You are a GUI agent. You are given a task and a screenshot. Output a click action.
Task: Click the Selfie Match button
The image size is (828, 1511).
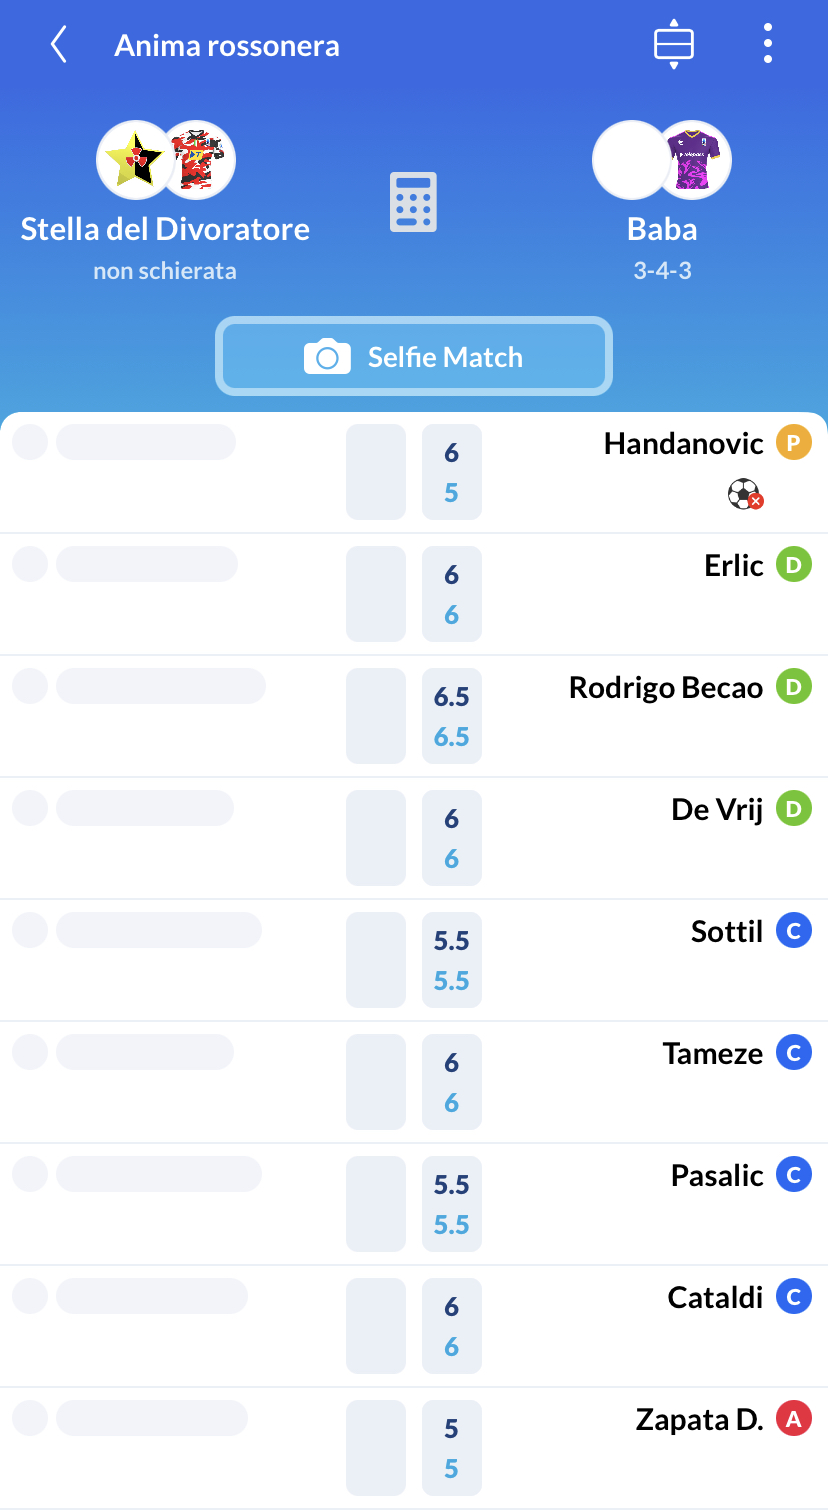[414, 357]
